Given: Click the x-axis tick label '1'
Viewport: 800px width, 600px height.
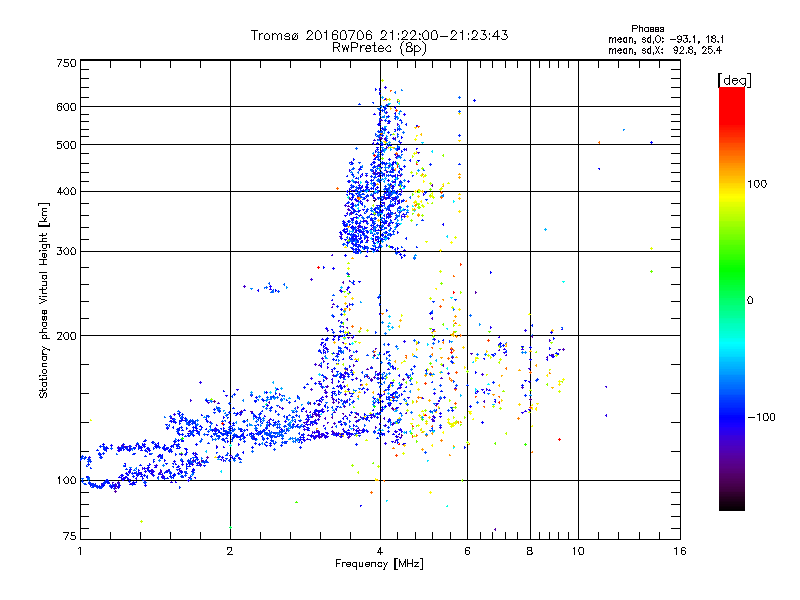Looking at the screenshot, I should pyautogui.click(x=80, y=551).
